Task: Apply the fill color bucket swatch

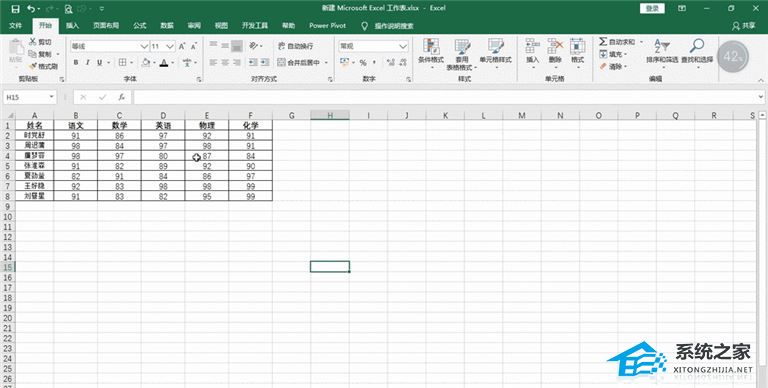Action: [x=146, y=62]
